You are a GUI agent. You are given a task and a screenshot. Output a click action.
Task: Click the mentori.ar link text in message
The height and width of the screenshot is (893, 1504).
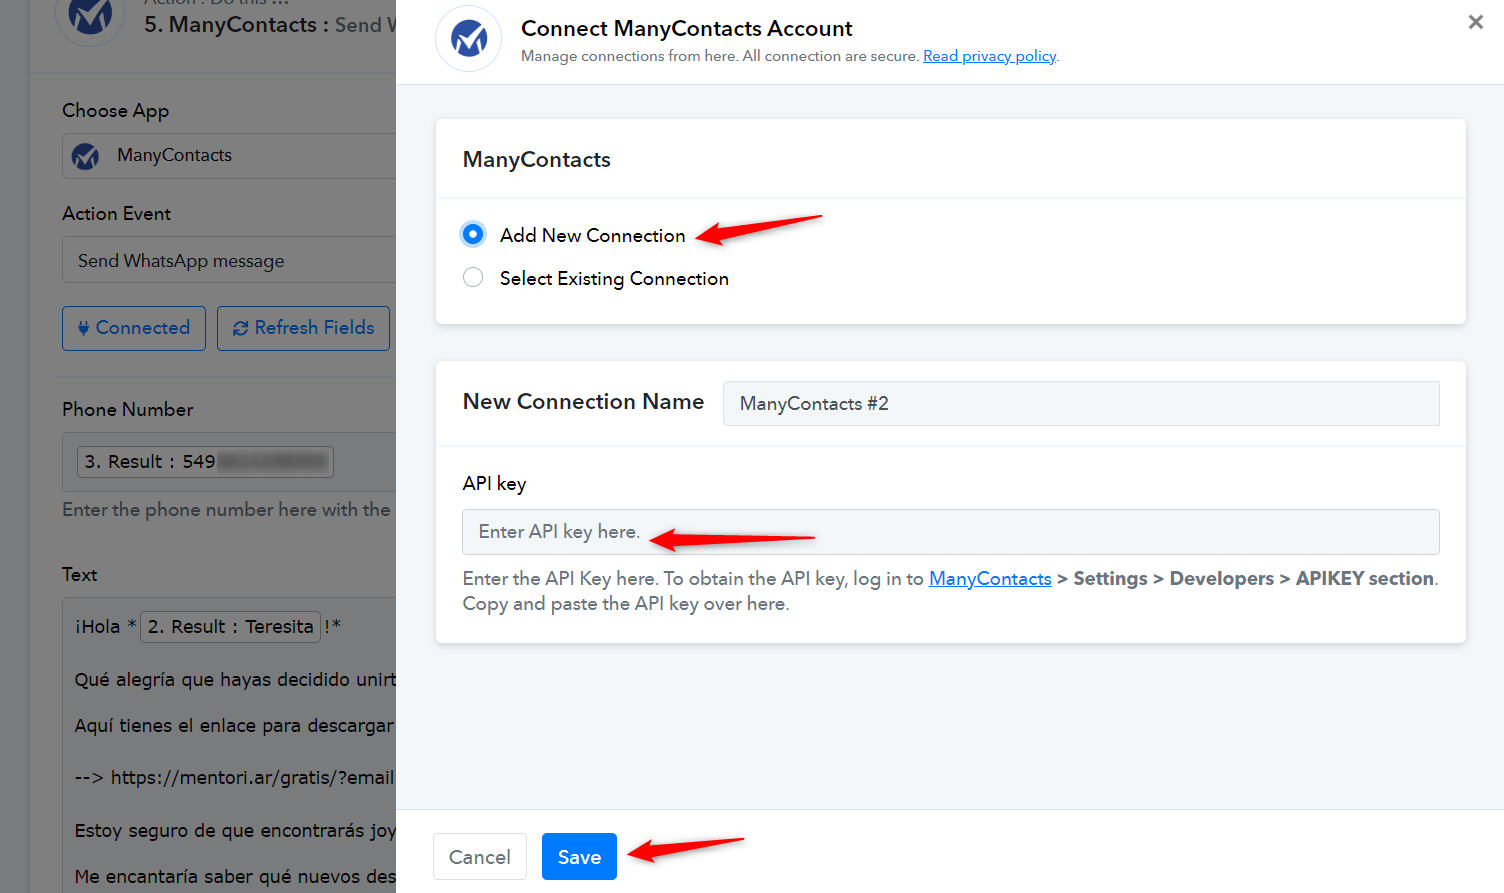click(252, 777)
